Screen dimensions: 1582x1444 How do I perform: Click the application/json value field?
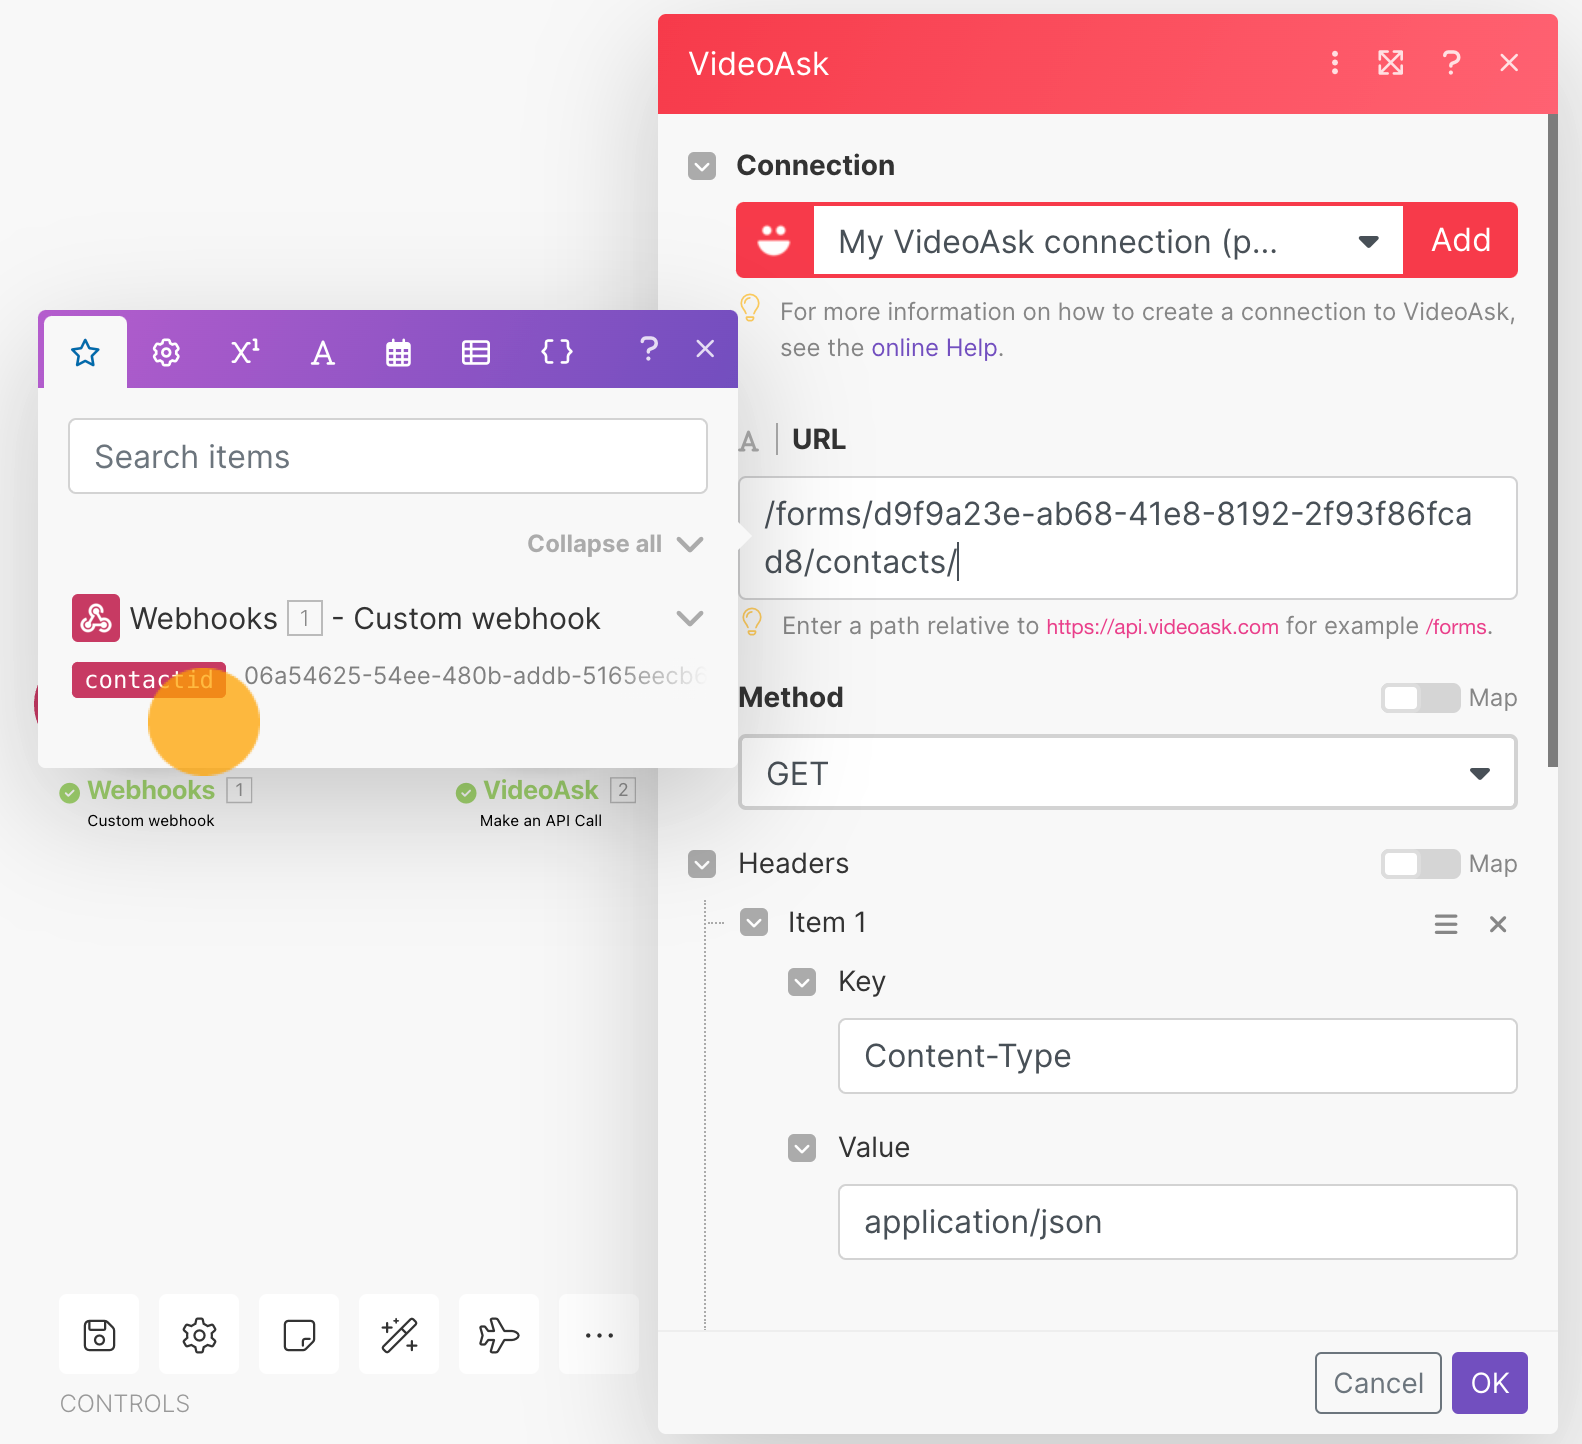tap(1178, 1222)
